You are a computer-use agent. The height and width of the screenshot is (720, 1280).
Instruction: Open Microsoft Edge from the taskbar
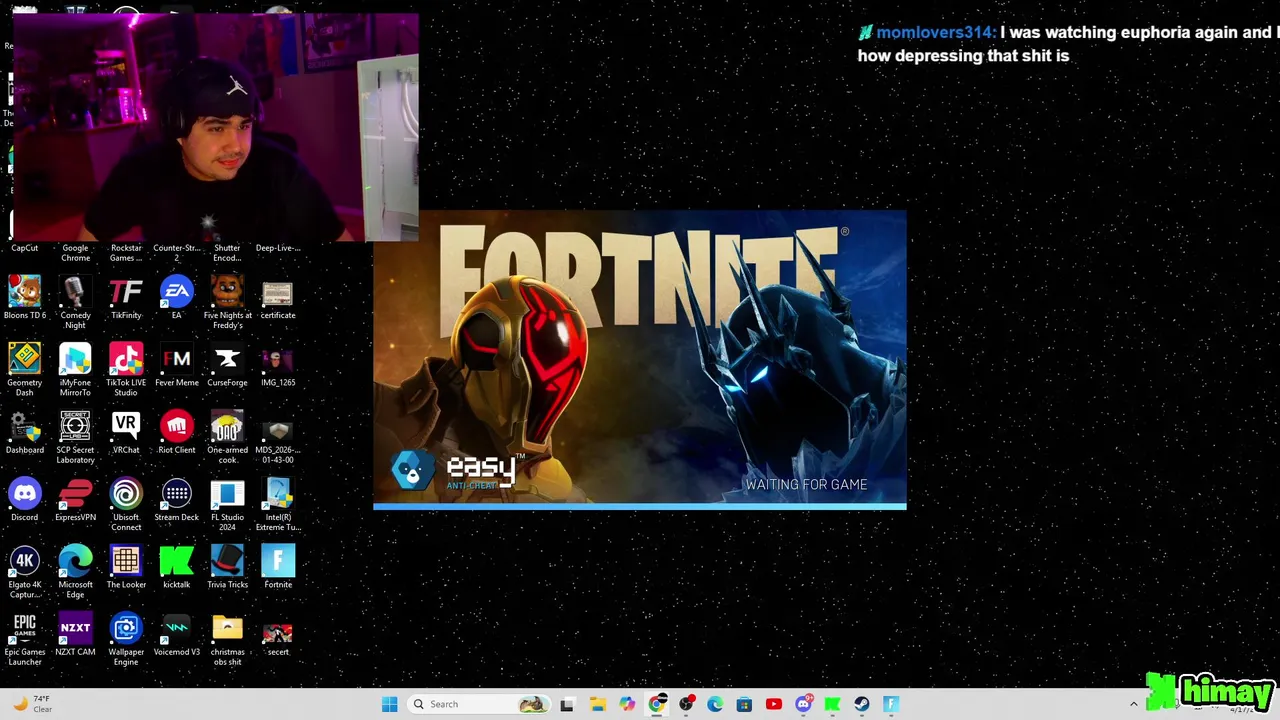(x=715, y=704)
